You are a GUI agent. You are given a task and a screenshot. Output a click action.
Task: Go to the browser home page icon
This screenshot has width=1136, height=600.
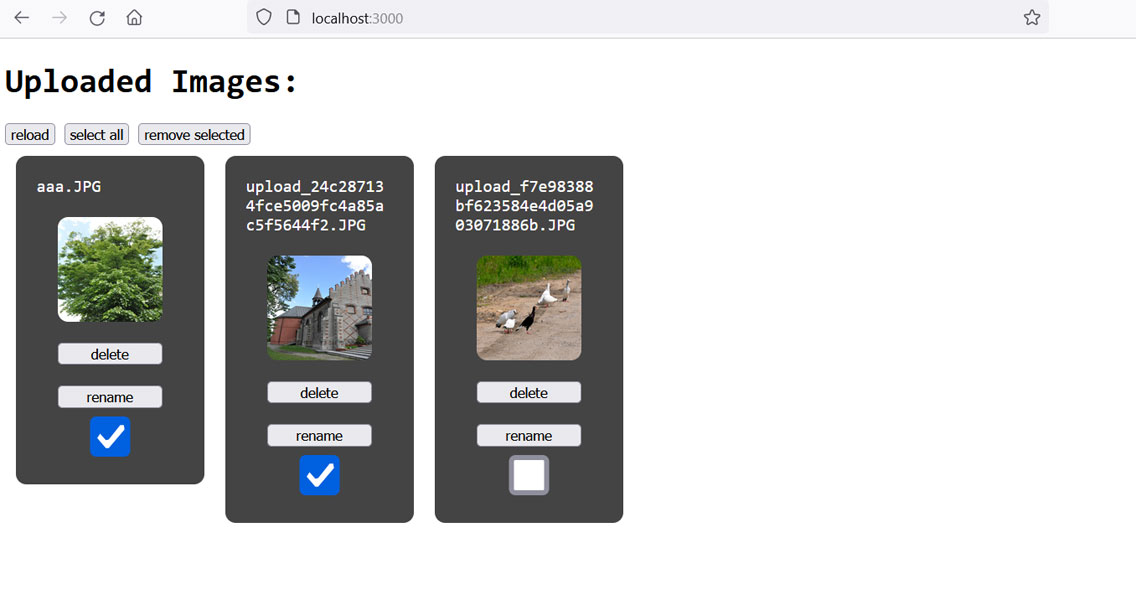134,18
